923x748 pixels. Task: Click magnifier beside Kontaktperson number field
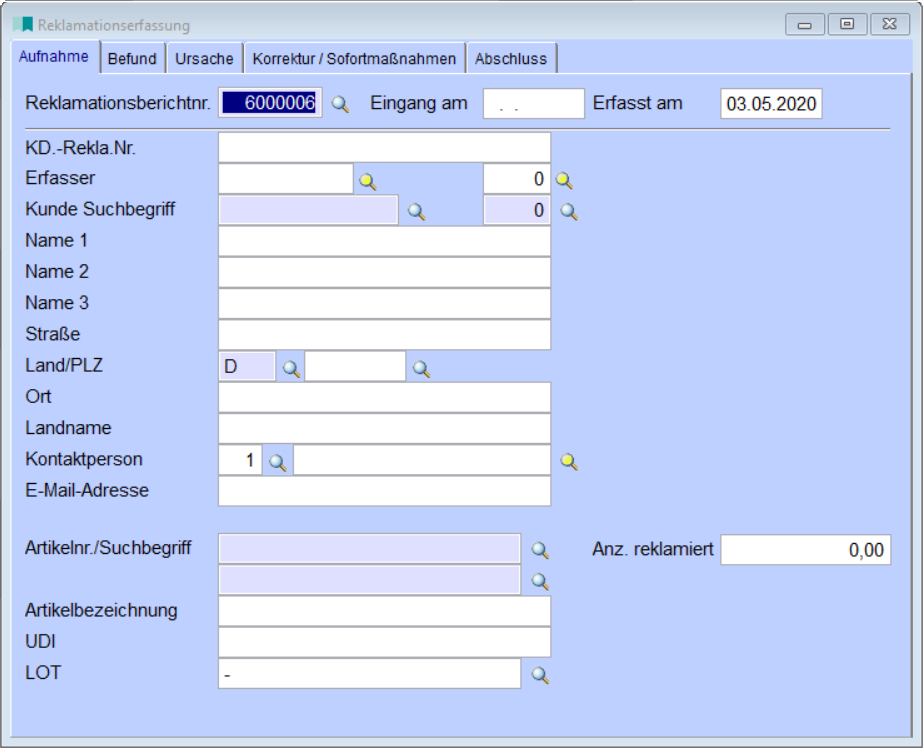278,462
